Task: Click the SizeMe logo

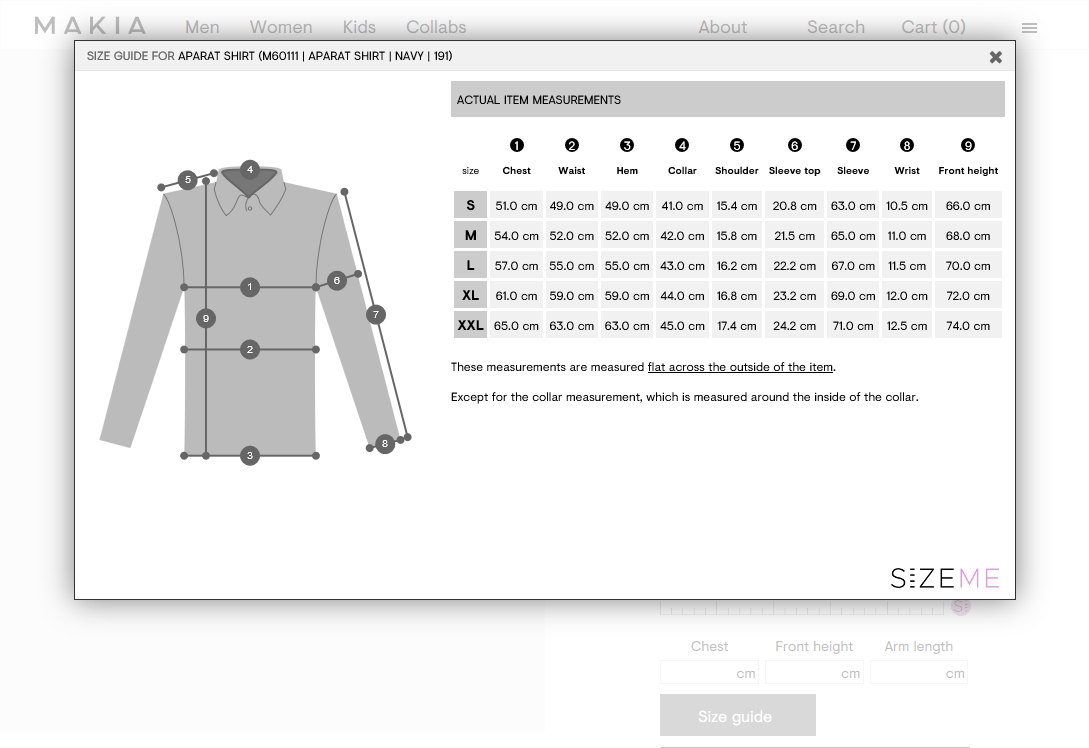Action: click(x=945, y=578)
